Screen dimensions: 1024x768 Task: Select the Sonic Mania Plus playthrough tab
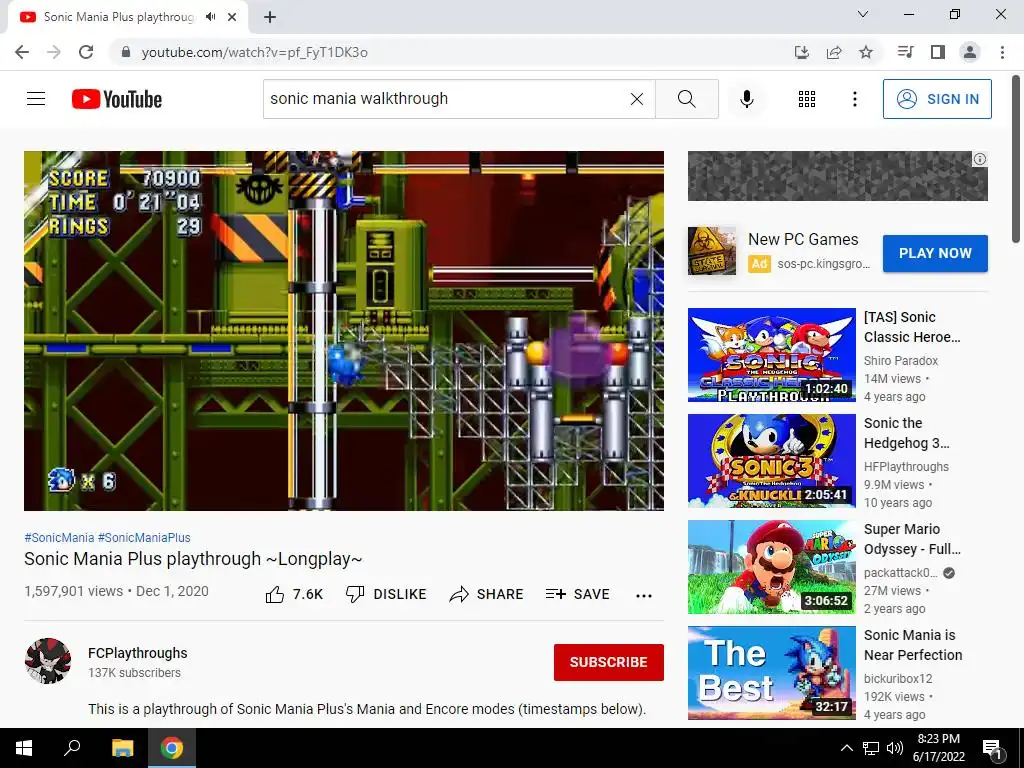[118, 17]
